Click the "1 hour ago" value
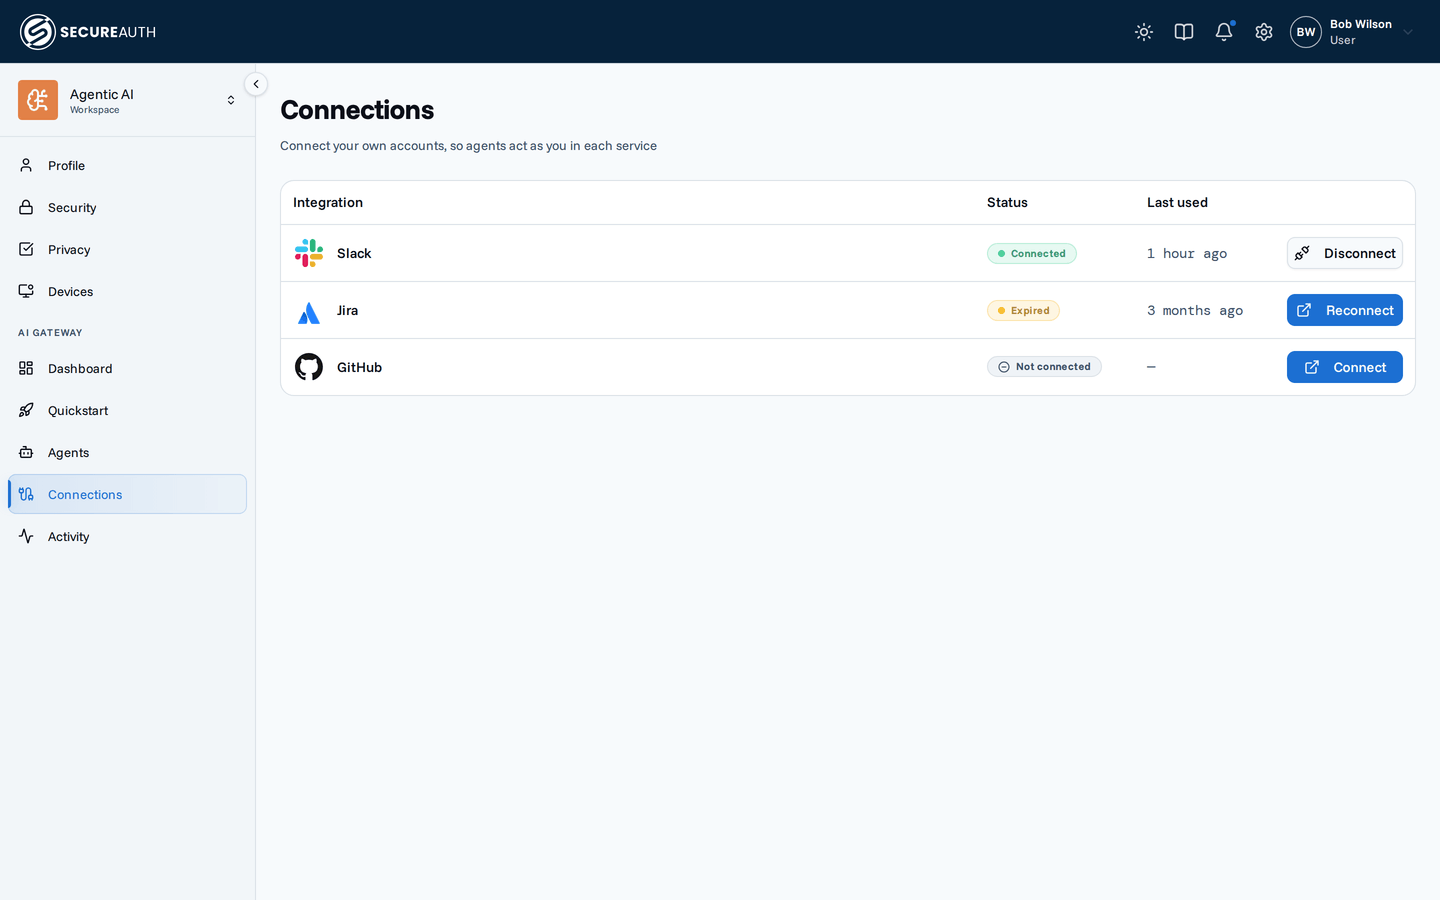 tap(1187, 253)
